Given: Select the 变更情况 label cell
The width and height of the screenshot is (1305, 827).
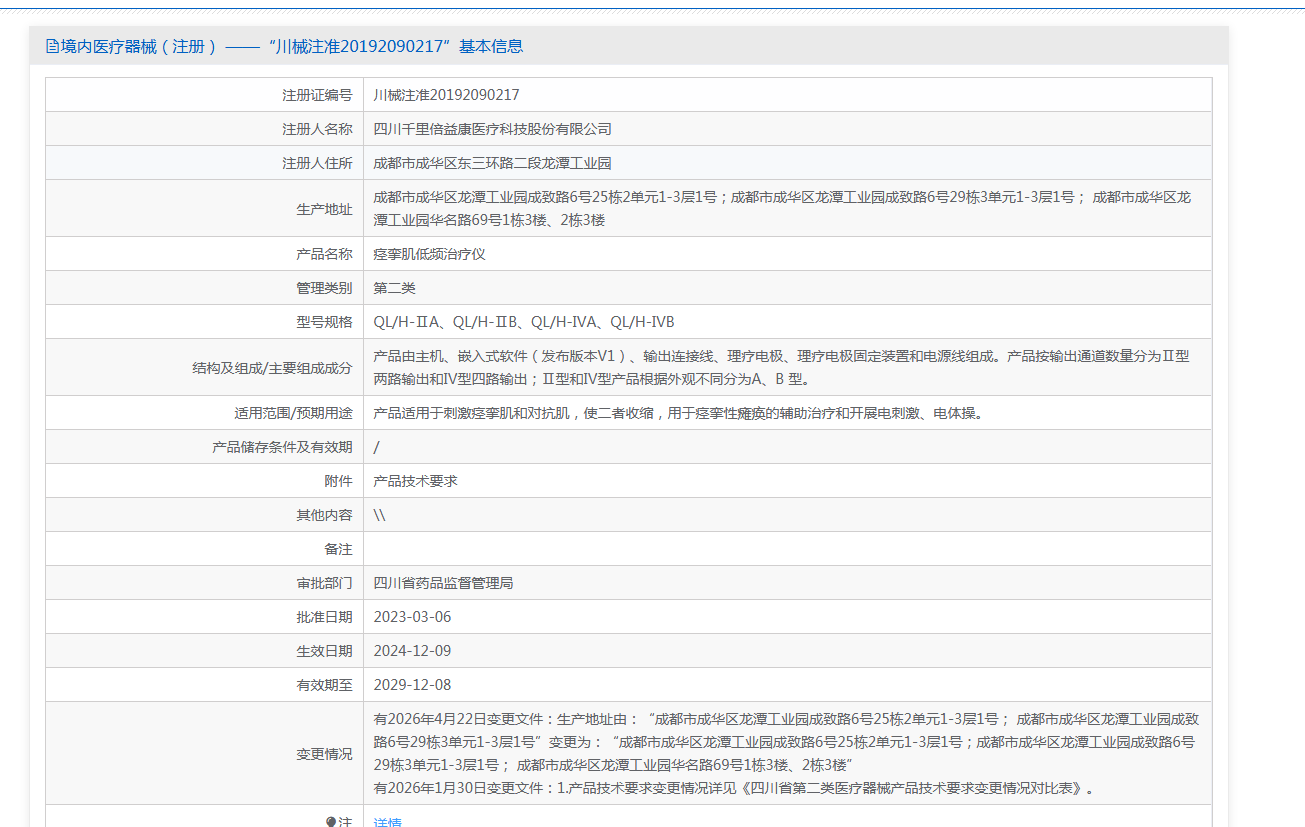Looking at the screenshot, I should 204,754.
